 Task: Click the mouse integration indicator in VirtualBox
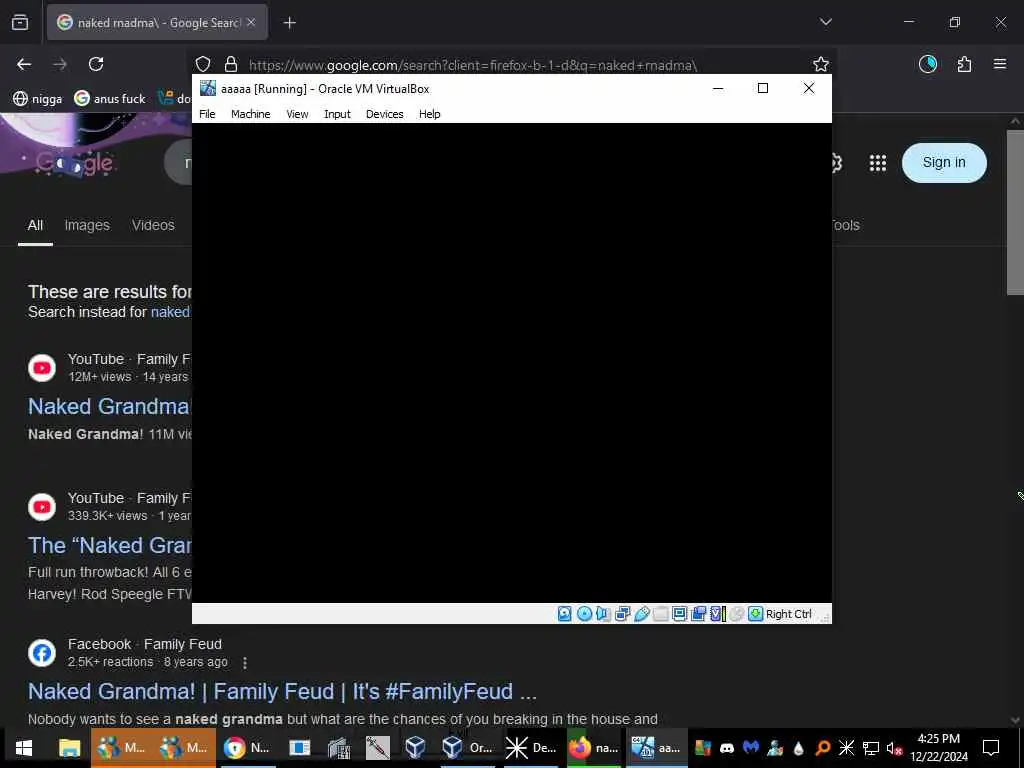pos(737,614)
